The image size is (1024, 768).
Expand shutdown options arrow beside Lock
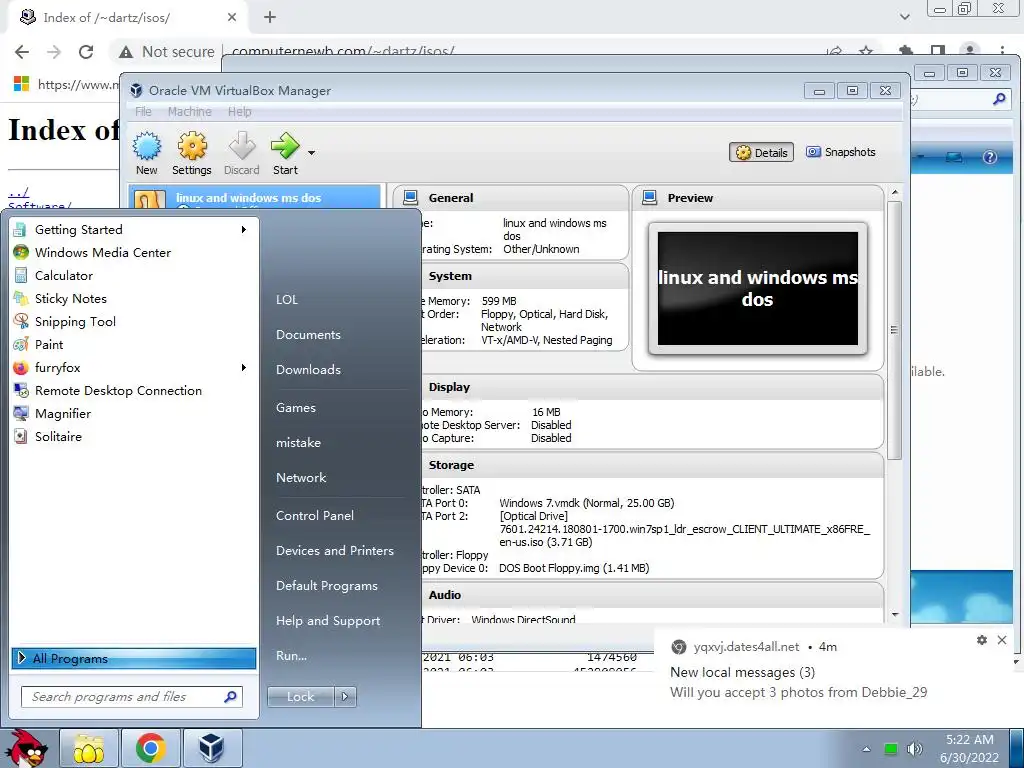click(345, 697)
